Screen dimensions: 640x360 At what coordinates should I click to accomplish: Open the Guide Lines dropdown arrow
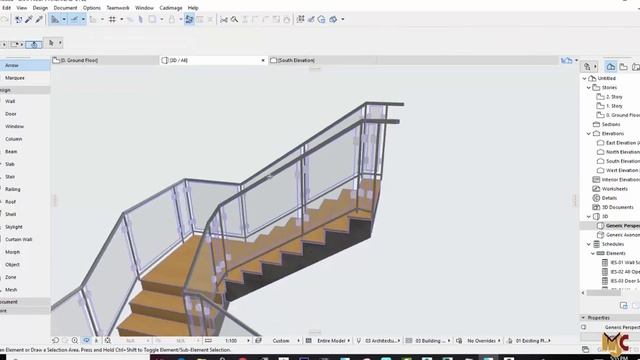[x=64, y=19]
